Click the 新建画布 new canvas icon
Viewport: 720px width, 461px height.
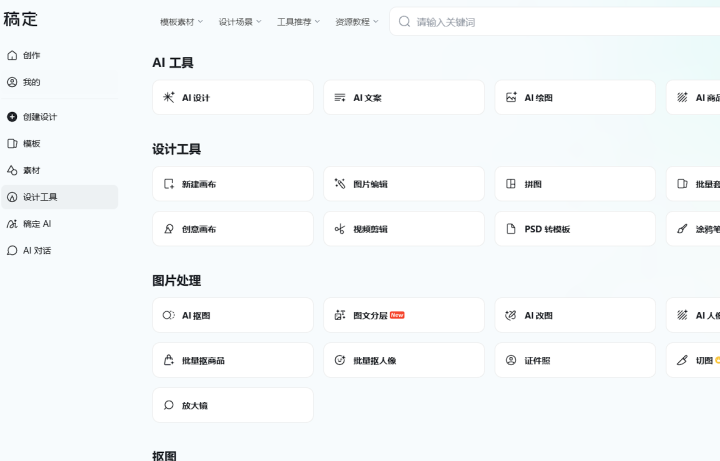point(169,185)
